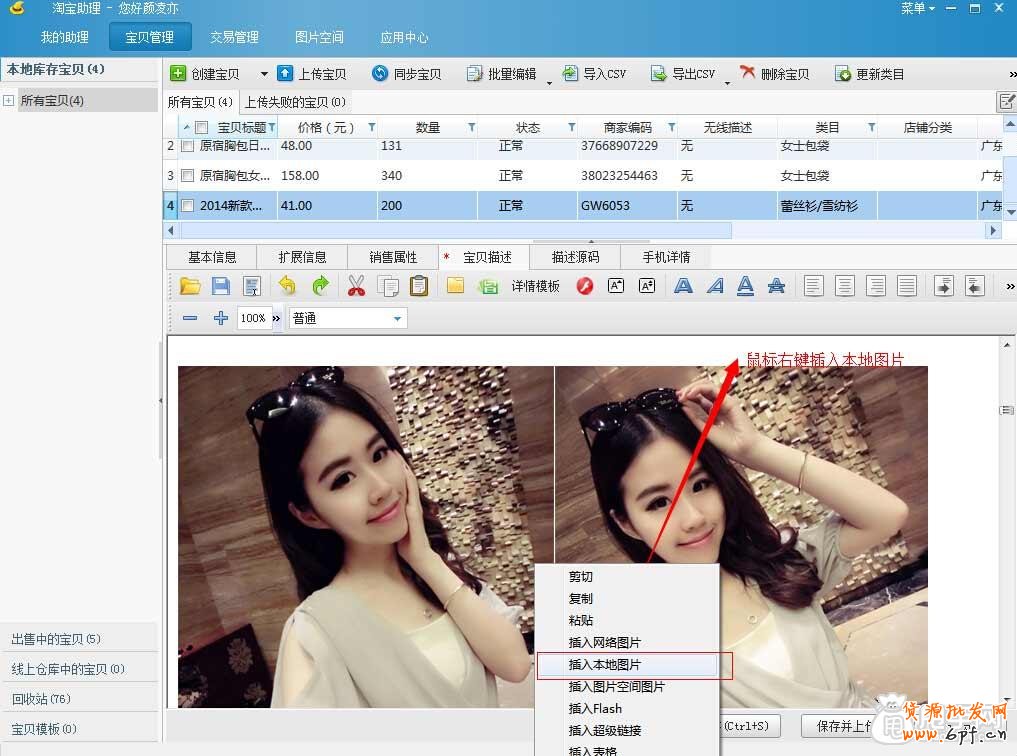Click the italic formatting icon
1017x756 pixels.
716,285
